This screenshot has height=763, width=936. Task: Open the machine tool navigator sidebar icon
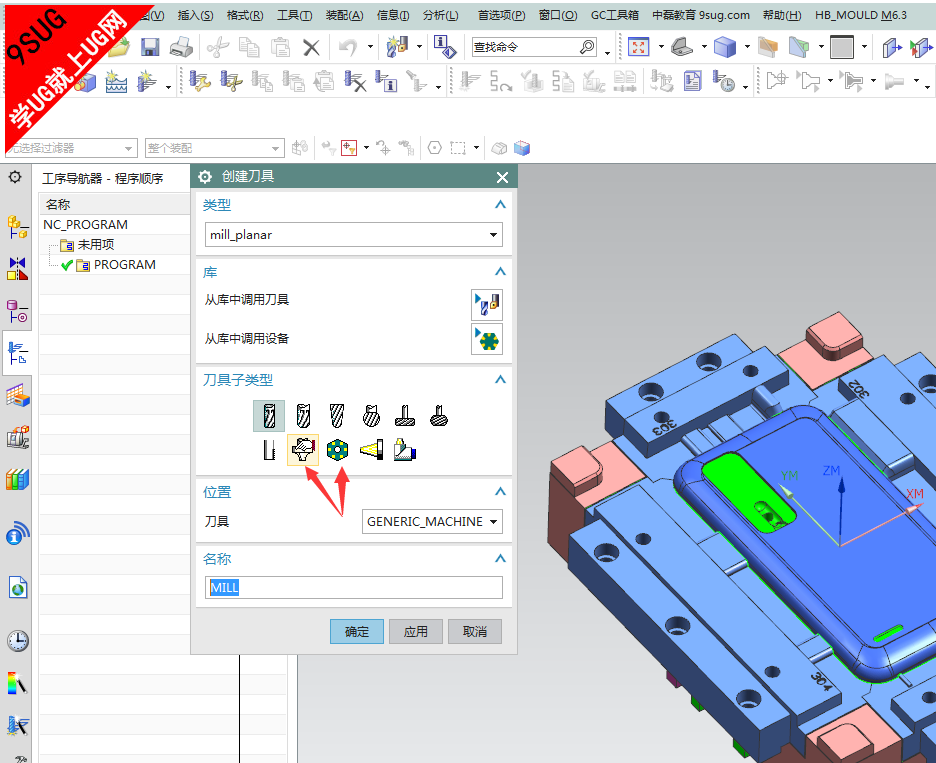tap(18, 438)
